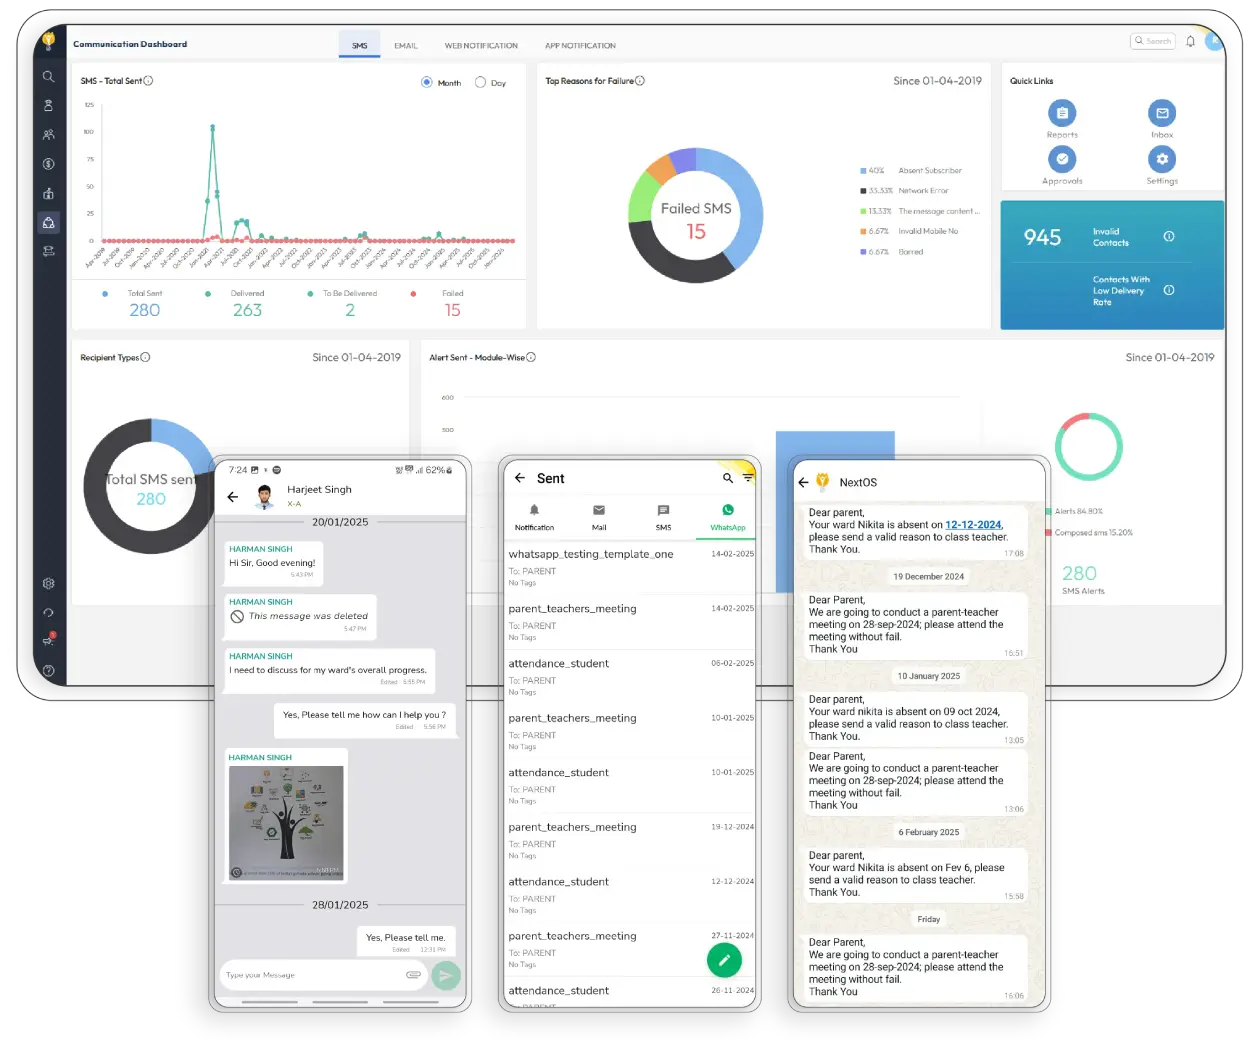Screen dimensions: 1250x1051
Task: Click the Absent Subscriber blue legend swatch
Action: [863, 171]
